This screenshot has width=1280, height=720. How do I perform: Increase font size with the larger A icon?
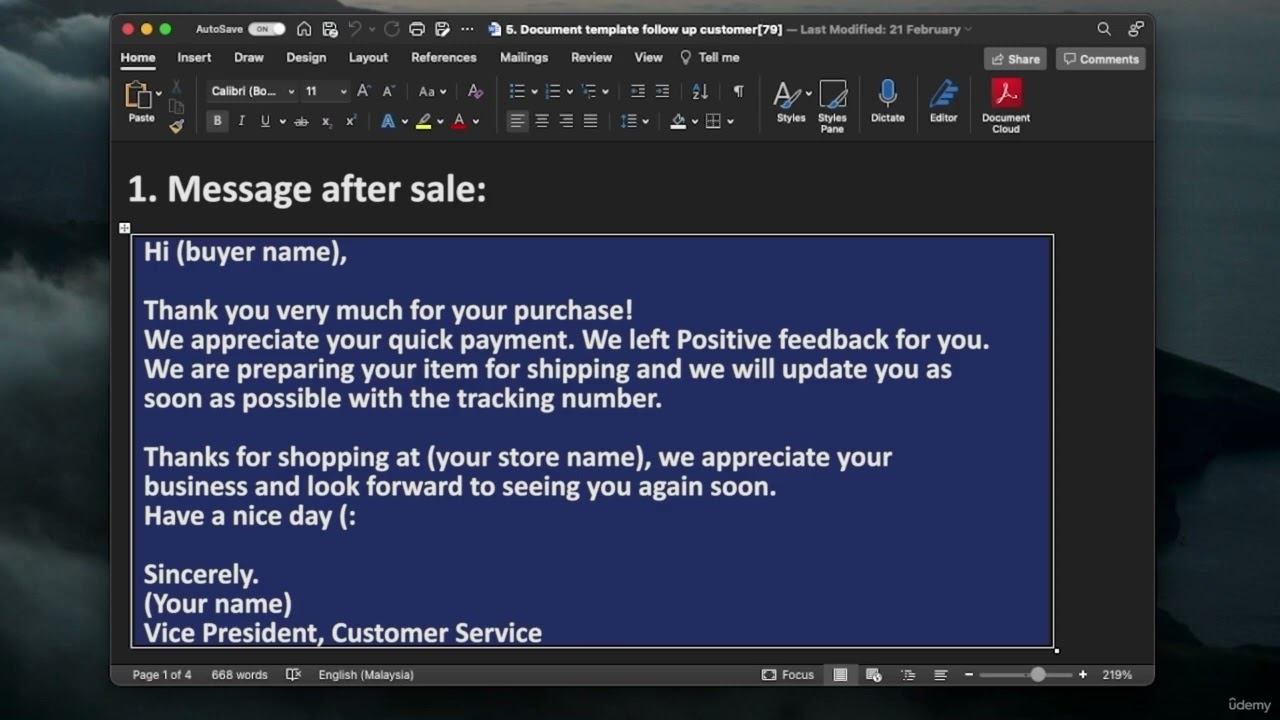pyautogui.click(x=364, y=91)
